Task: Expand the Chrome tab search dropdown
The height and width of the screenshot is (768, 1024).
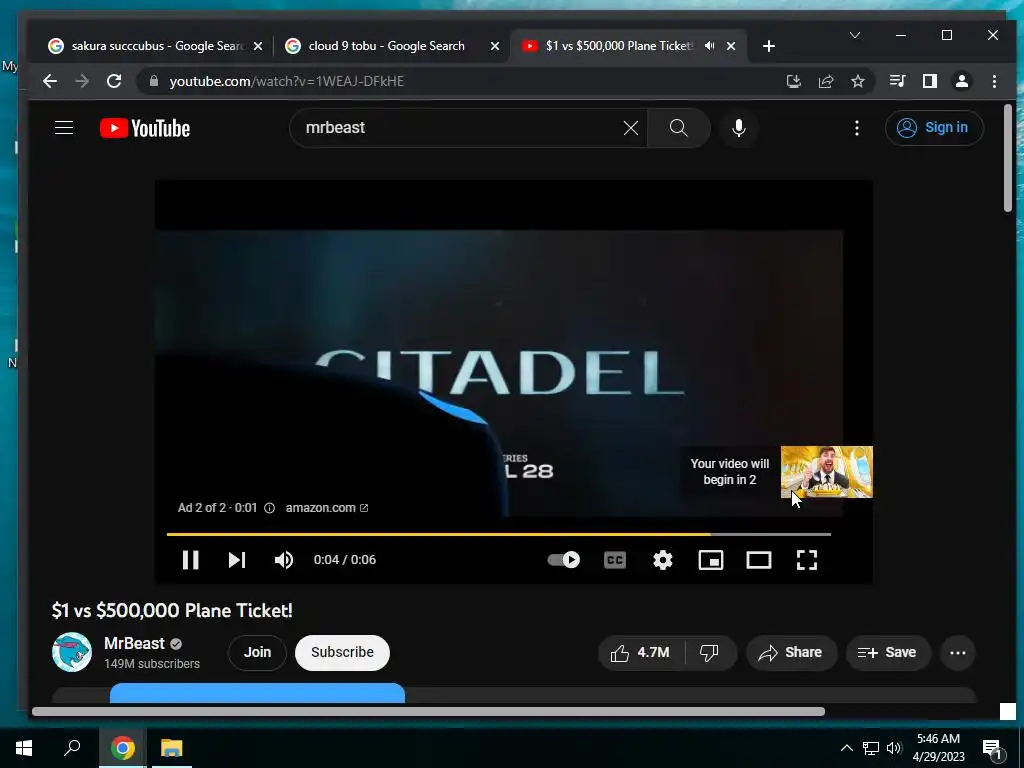Action: point(855,35)
